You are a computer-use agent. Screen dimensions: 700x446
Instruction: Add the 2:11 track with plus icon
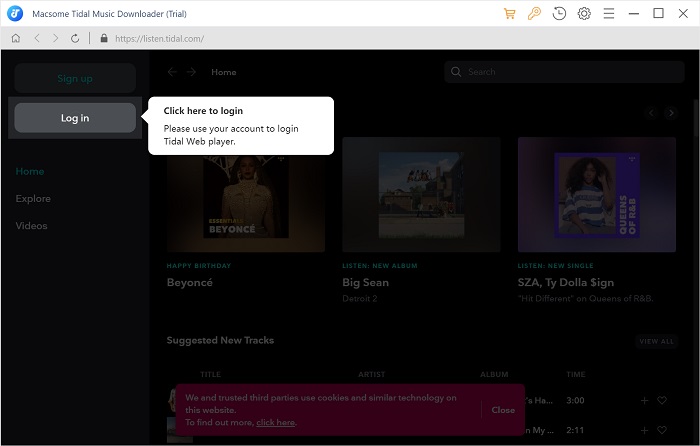pos(644,430)
